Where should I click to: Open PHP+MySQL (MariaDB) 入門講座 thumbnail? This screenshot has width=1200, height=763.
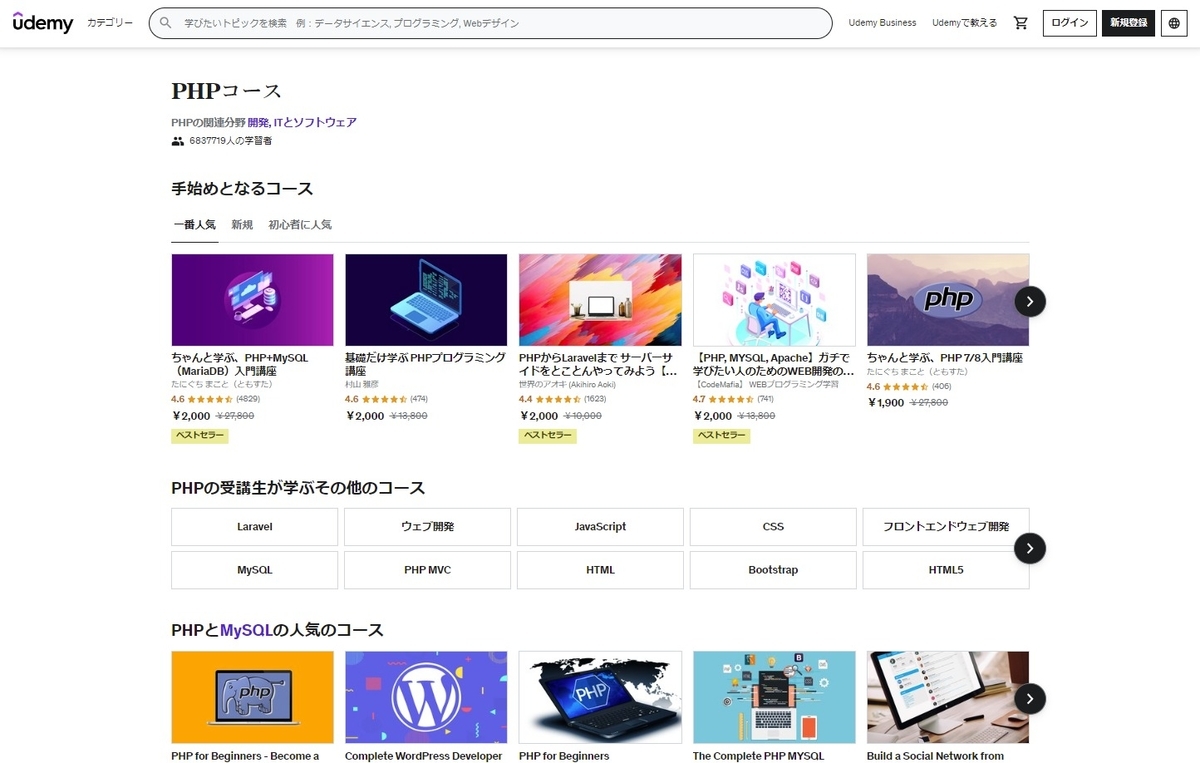(x=252, y=300)
